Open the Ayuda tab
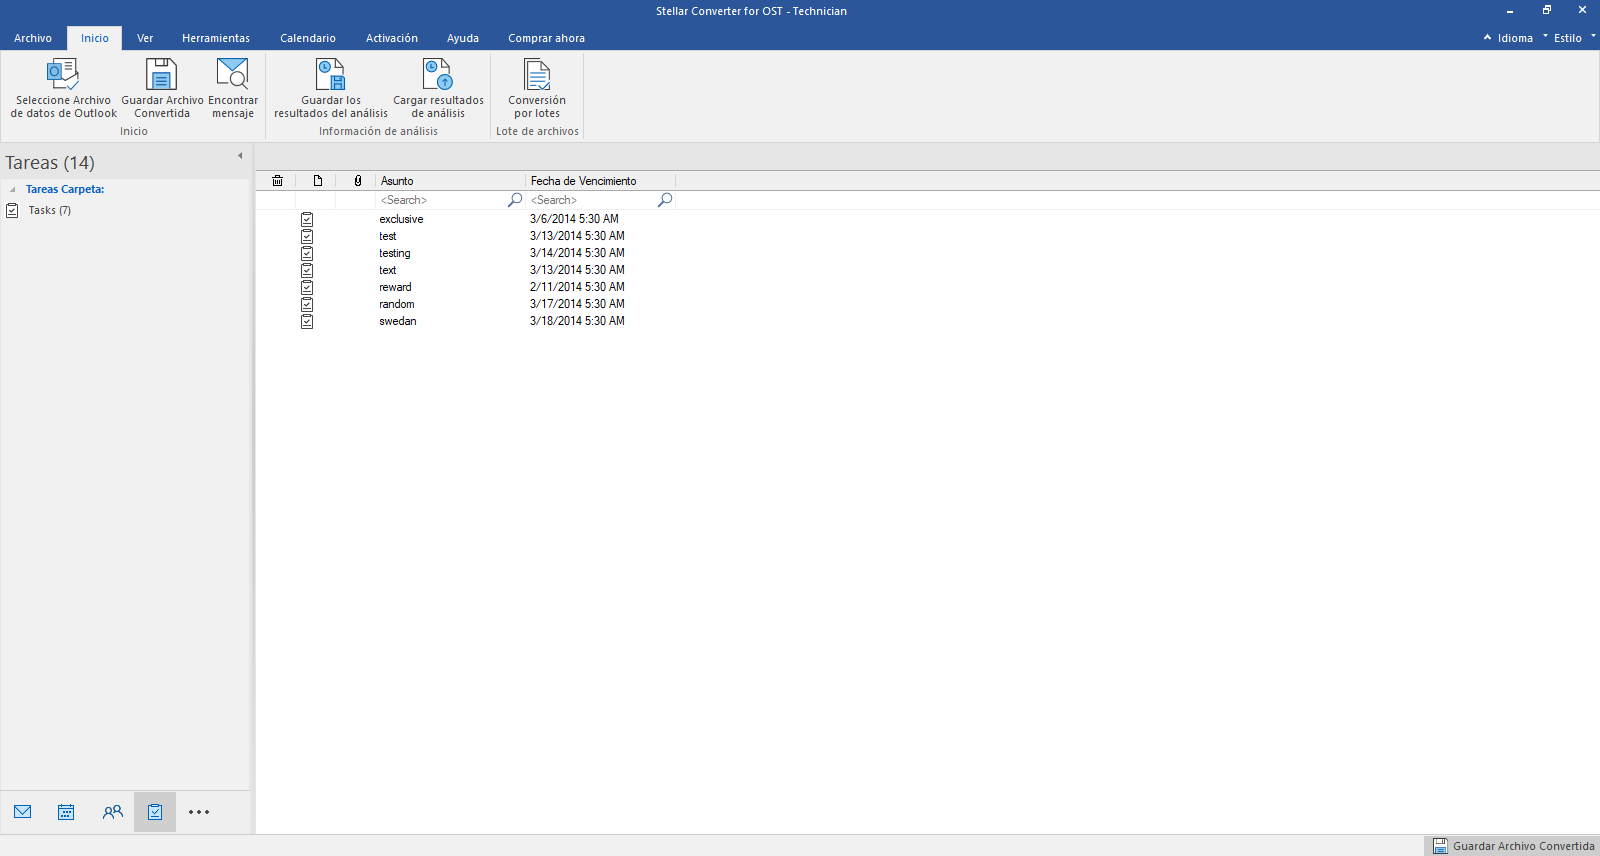Viewport: 1600px width, 856px height. 463,38
